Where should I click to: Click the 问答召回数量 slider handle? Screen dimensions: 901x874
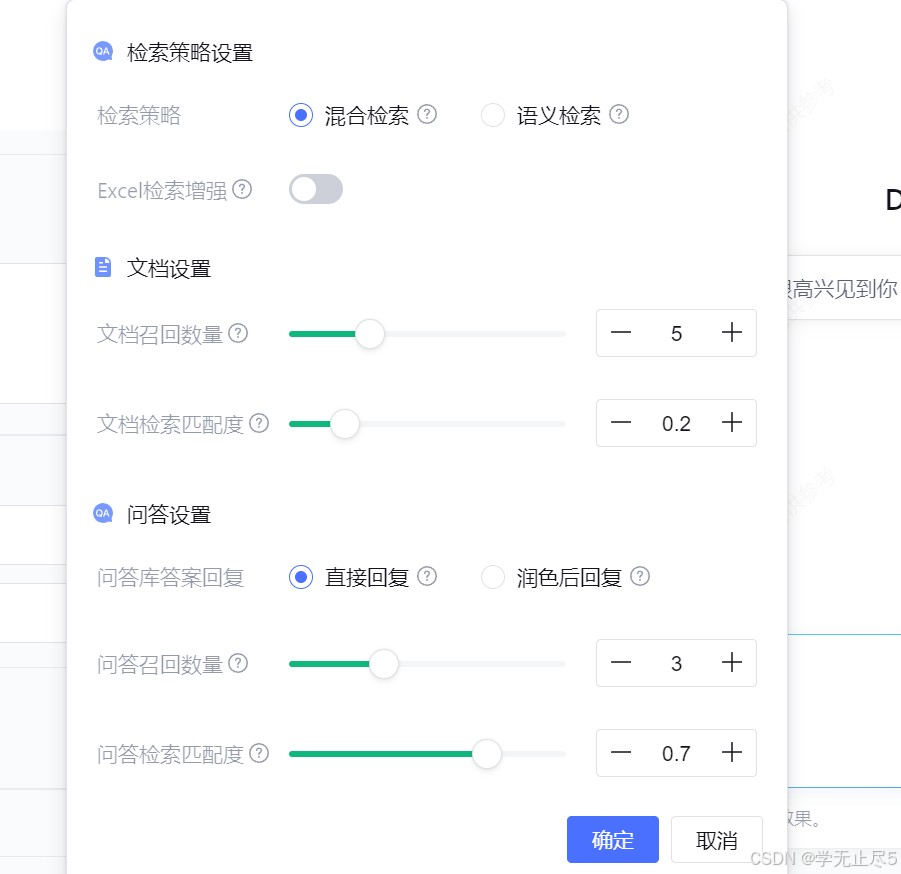point(383,664)
